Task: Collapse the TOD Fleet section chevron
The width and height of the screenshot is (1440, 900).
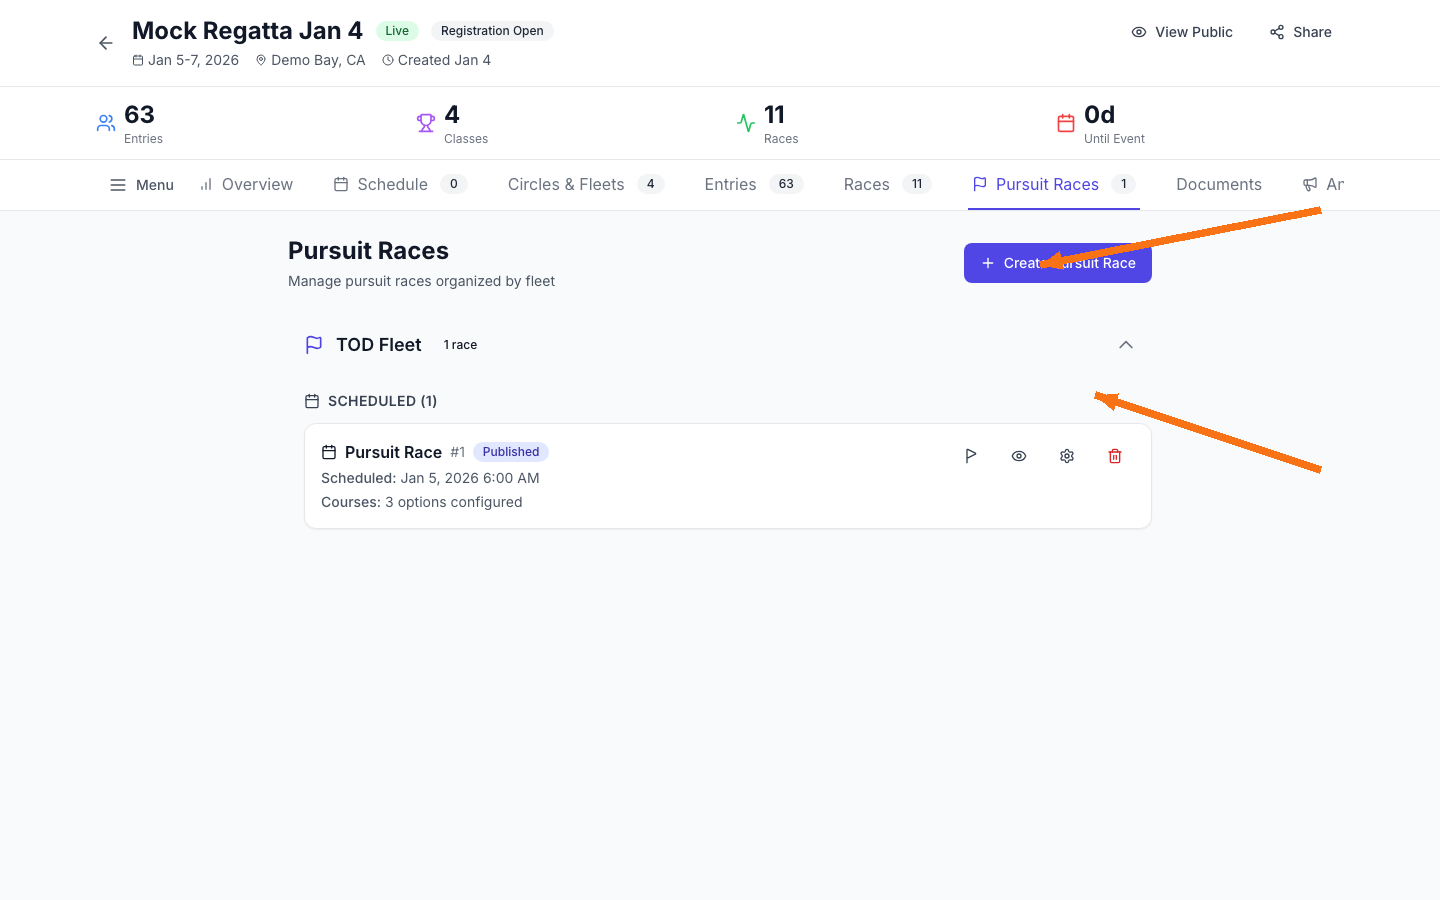Action: [x=1126, y=344]
